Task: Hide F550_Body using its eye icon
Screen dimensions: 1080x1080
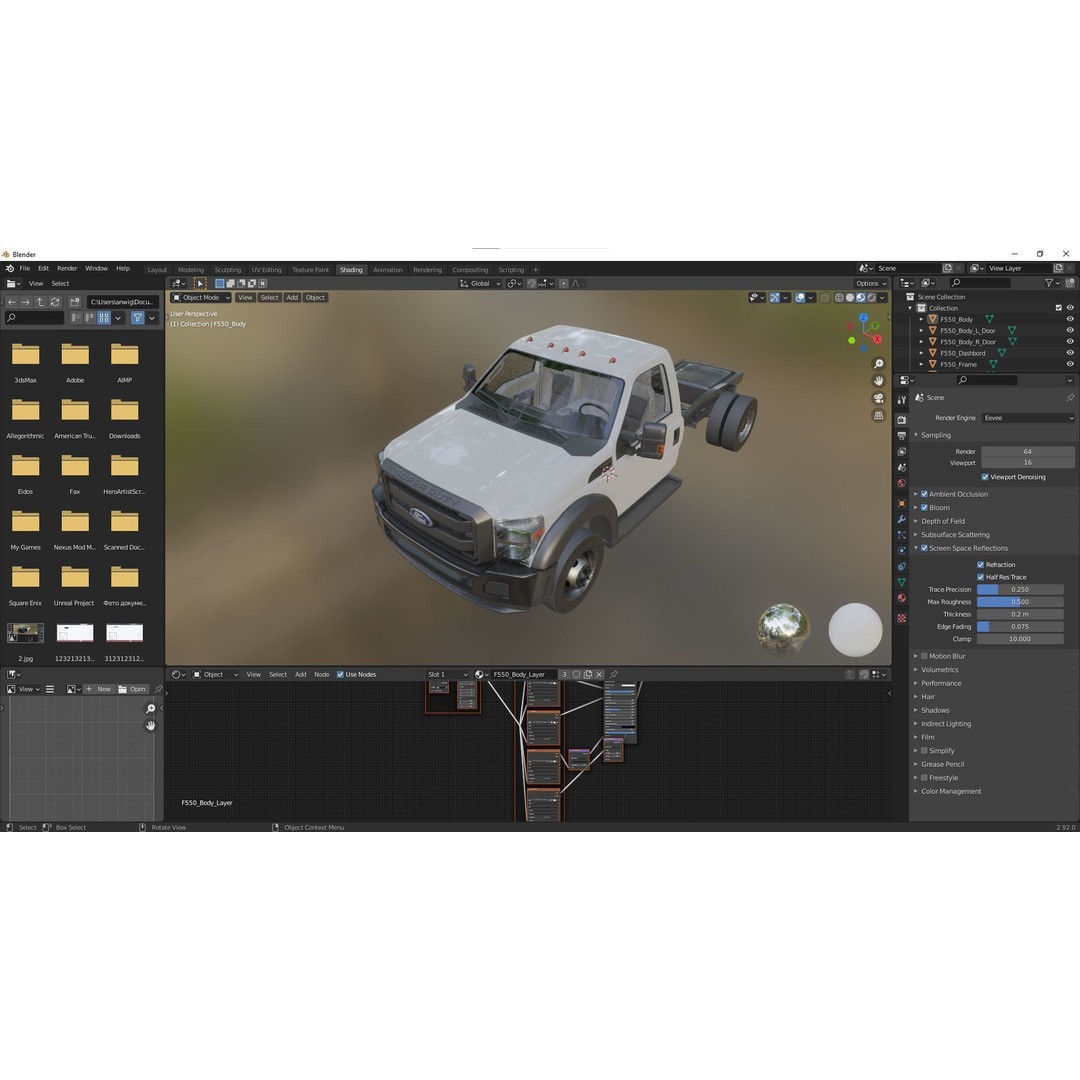Action: click(1070, 319)
